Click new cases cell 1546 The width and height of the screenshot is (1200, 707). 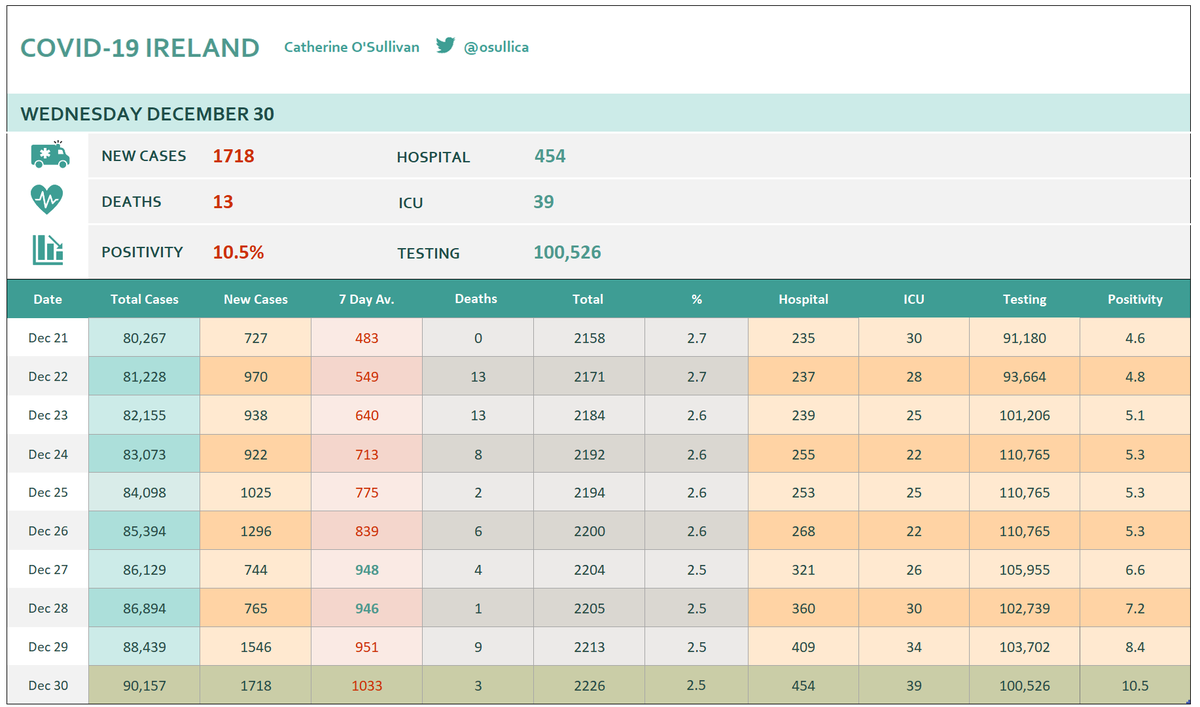point(255,646)
